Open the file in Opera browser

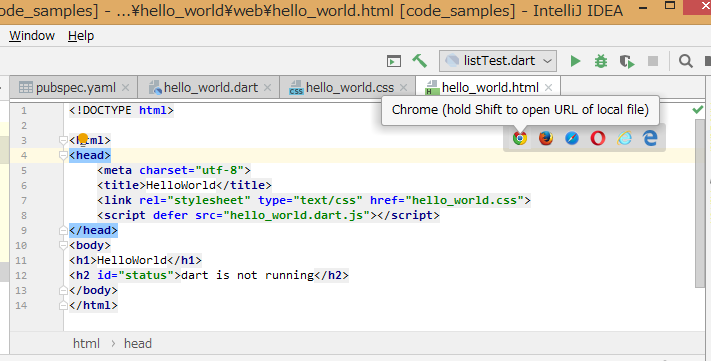point(598,138)
